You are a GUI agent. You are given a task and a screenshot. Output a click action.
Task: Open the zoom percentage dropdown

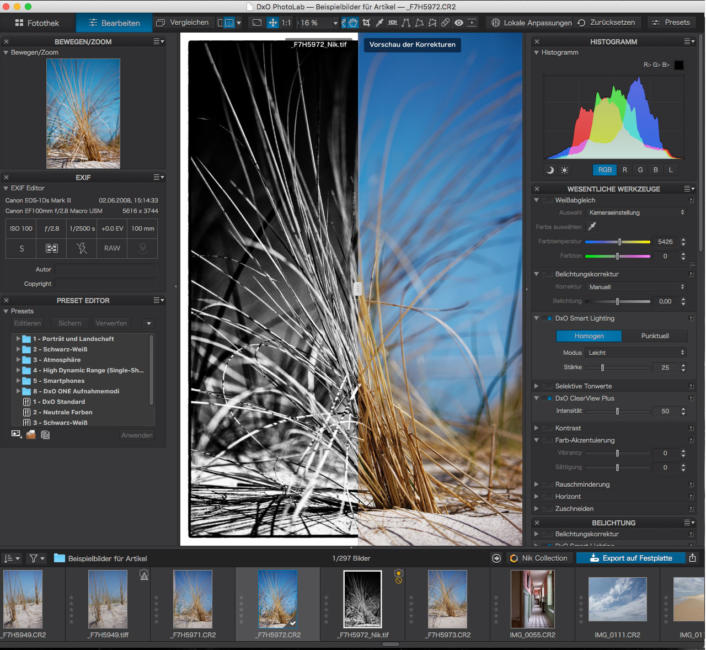[335, 23]
